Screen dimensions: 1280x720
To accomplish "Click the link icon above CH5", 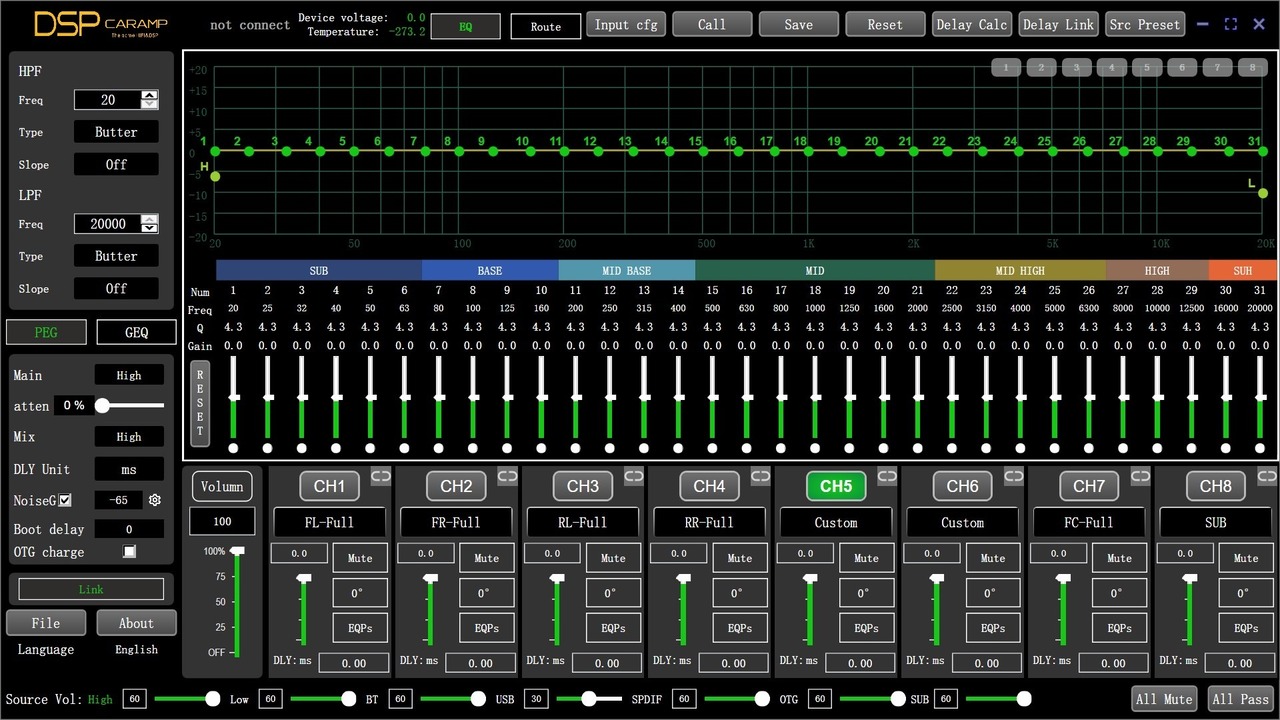I will point(887,477).
